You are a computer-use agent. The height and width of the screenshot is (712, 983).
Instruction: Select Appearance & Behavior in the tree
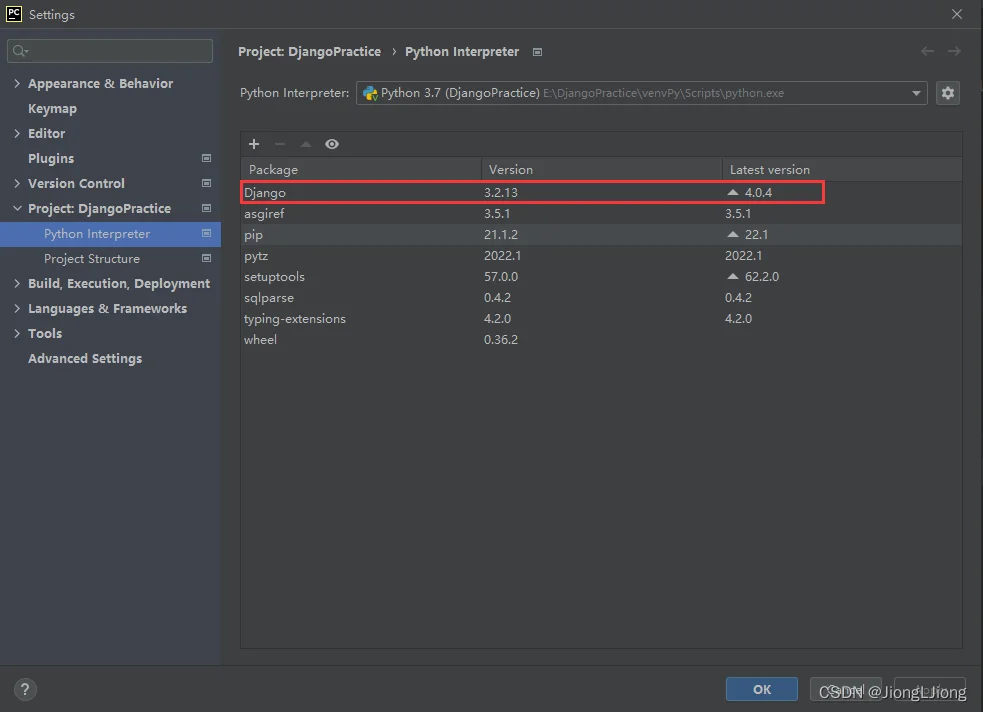100,83
